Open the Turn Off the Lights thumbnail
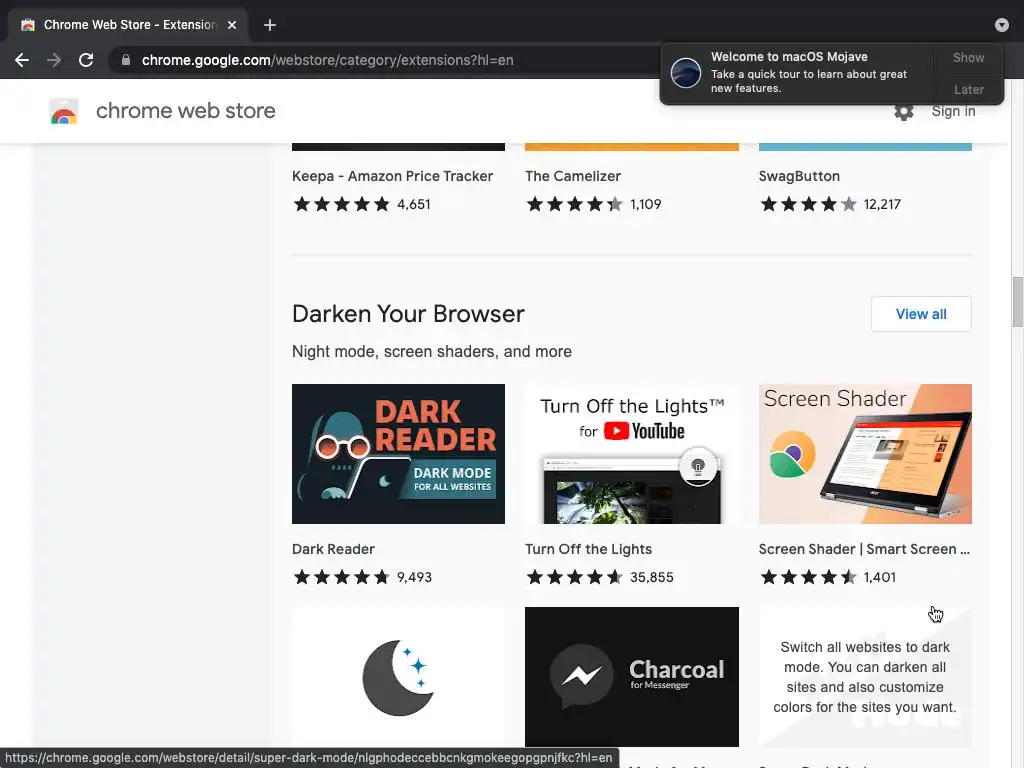Screen dimensions: 1024x768 tap(632, 454)
